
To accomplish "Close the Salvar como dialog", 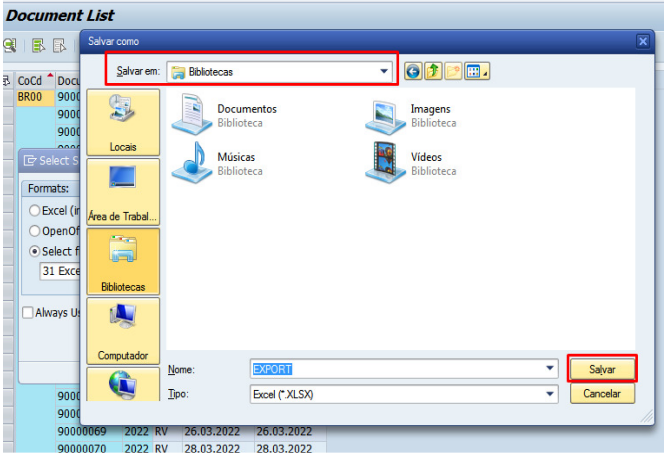I will [643, 41].
